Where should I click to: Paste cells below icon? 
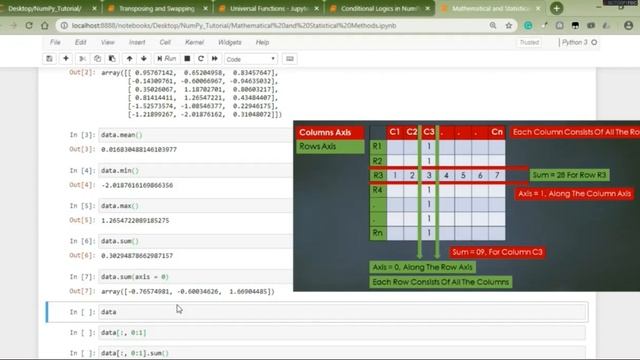(112, 59)
